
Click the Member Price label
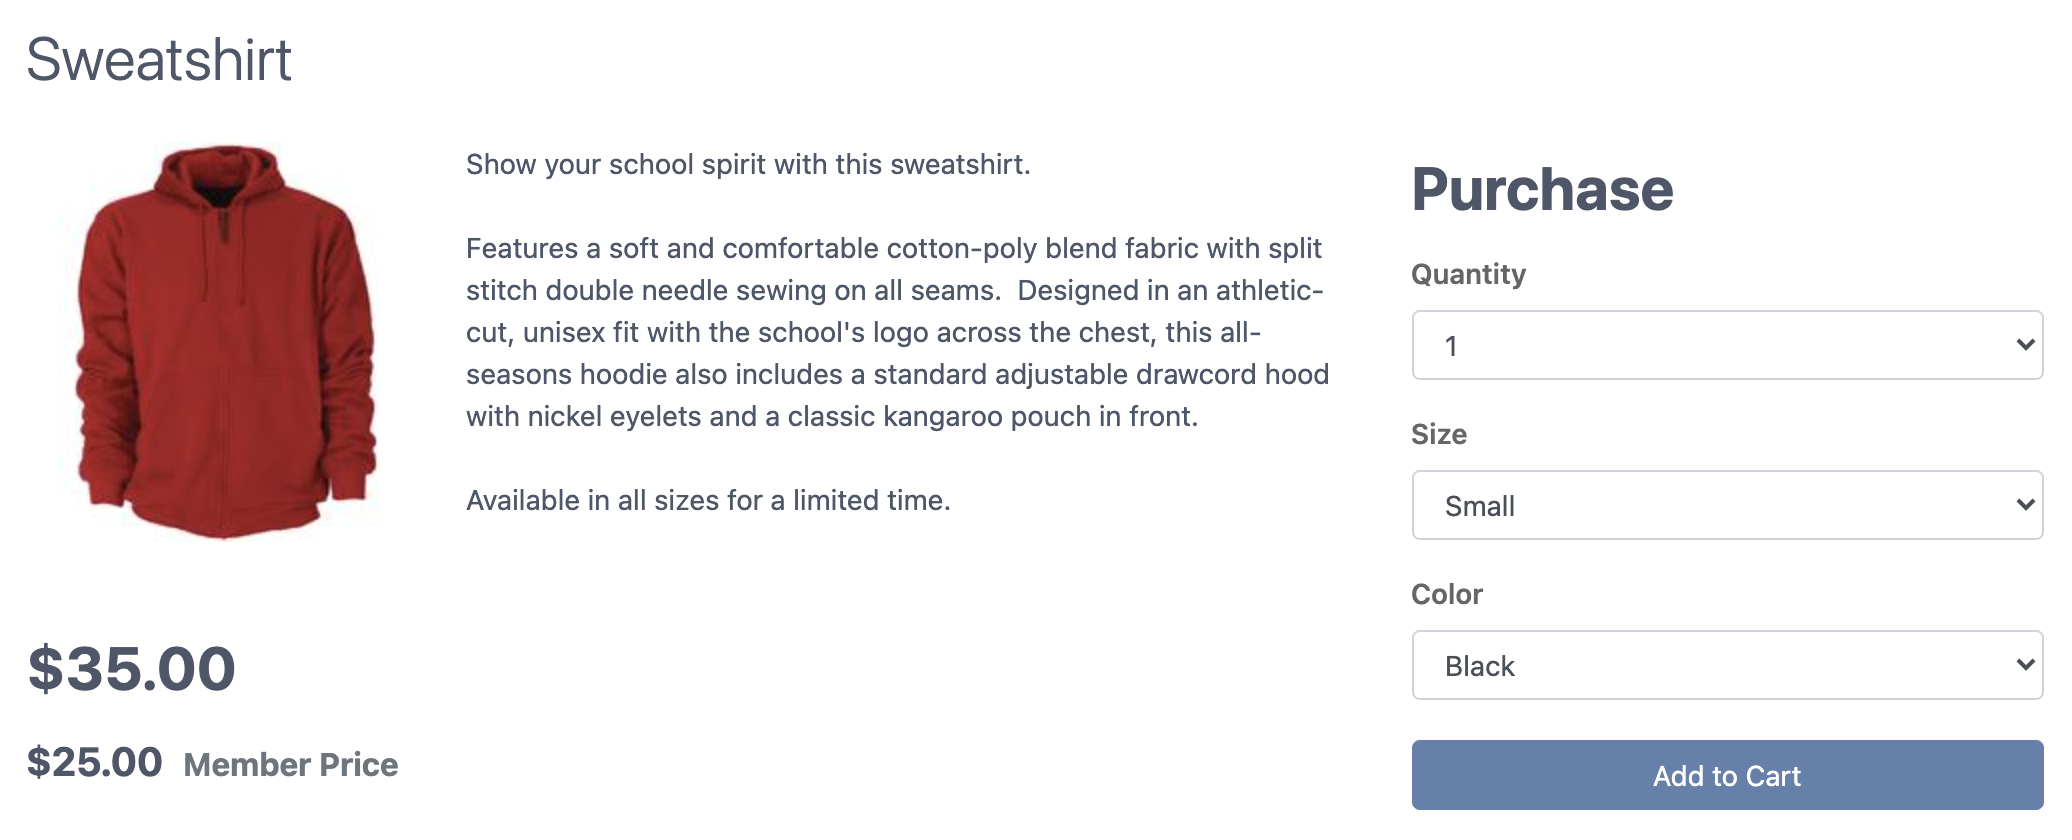click(291, 765)
